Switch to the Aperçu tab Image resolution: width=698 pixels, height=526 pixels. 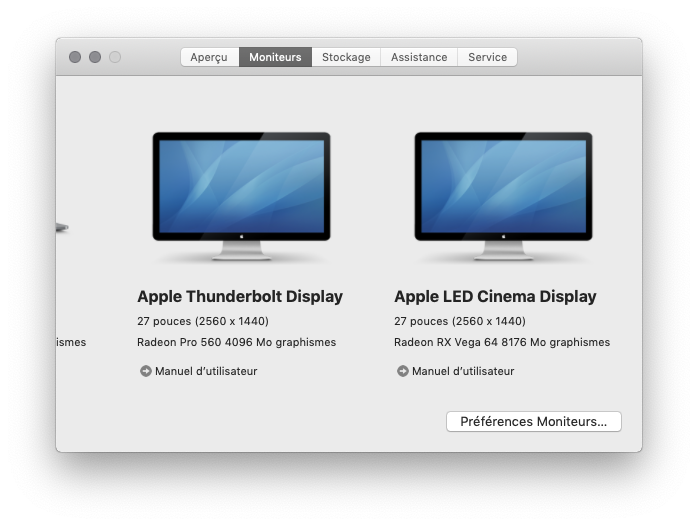click(x=210, y=57)
